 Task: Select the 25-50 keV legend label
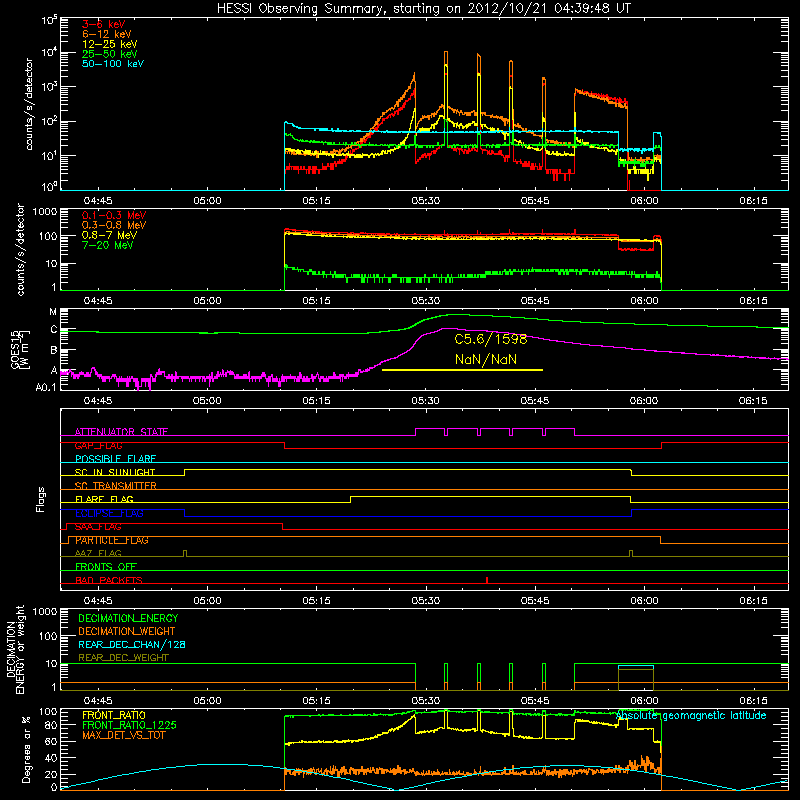pos(109,54)
